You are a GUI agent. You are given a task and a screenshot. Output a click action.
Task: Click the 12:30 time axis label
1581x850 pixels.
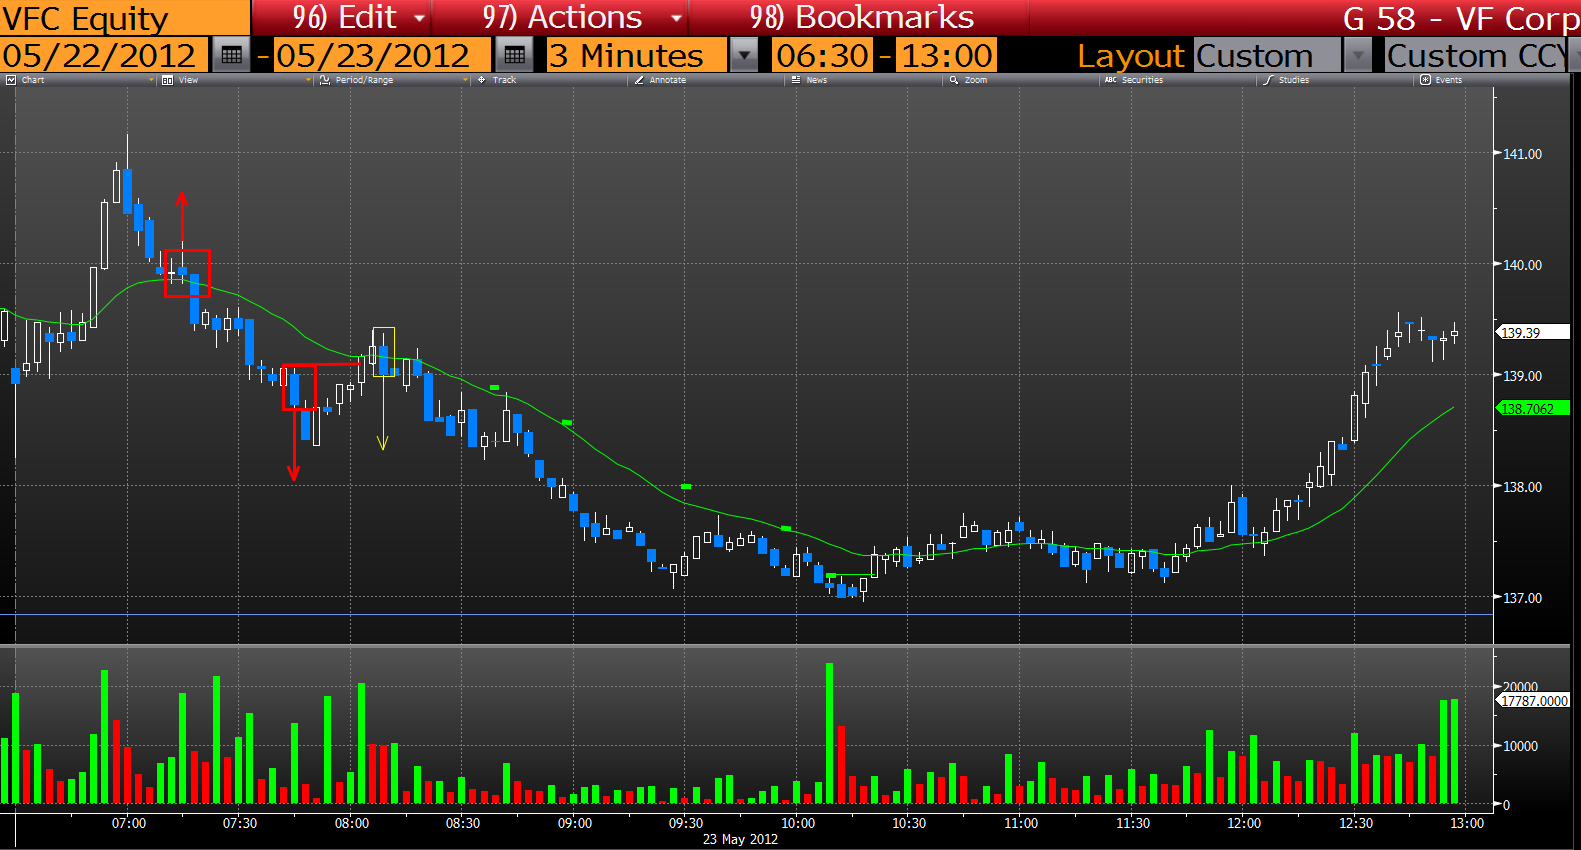coord(1356,823)
